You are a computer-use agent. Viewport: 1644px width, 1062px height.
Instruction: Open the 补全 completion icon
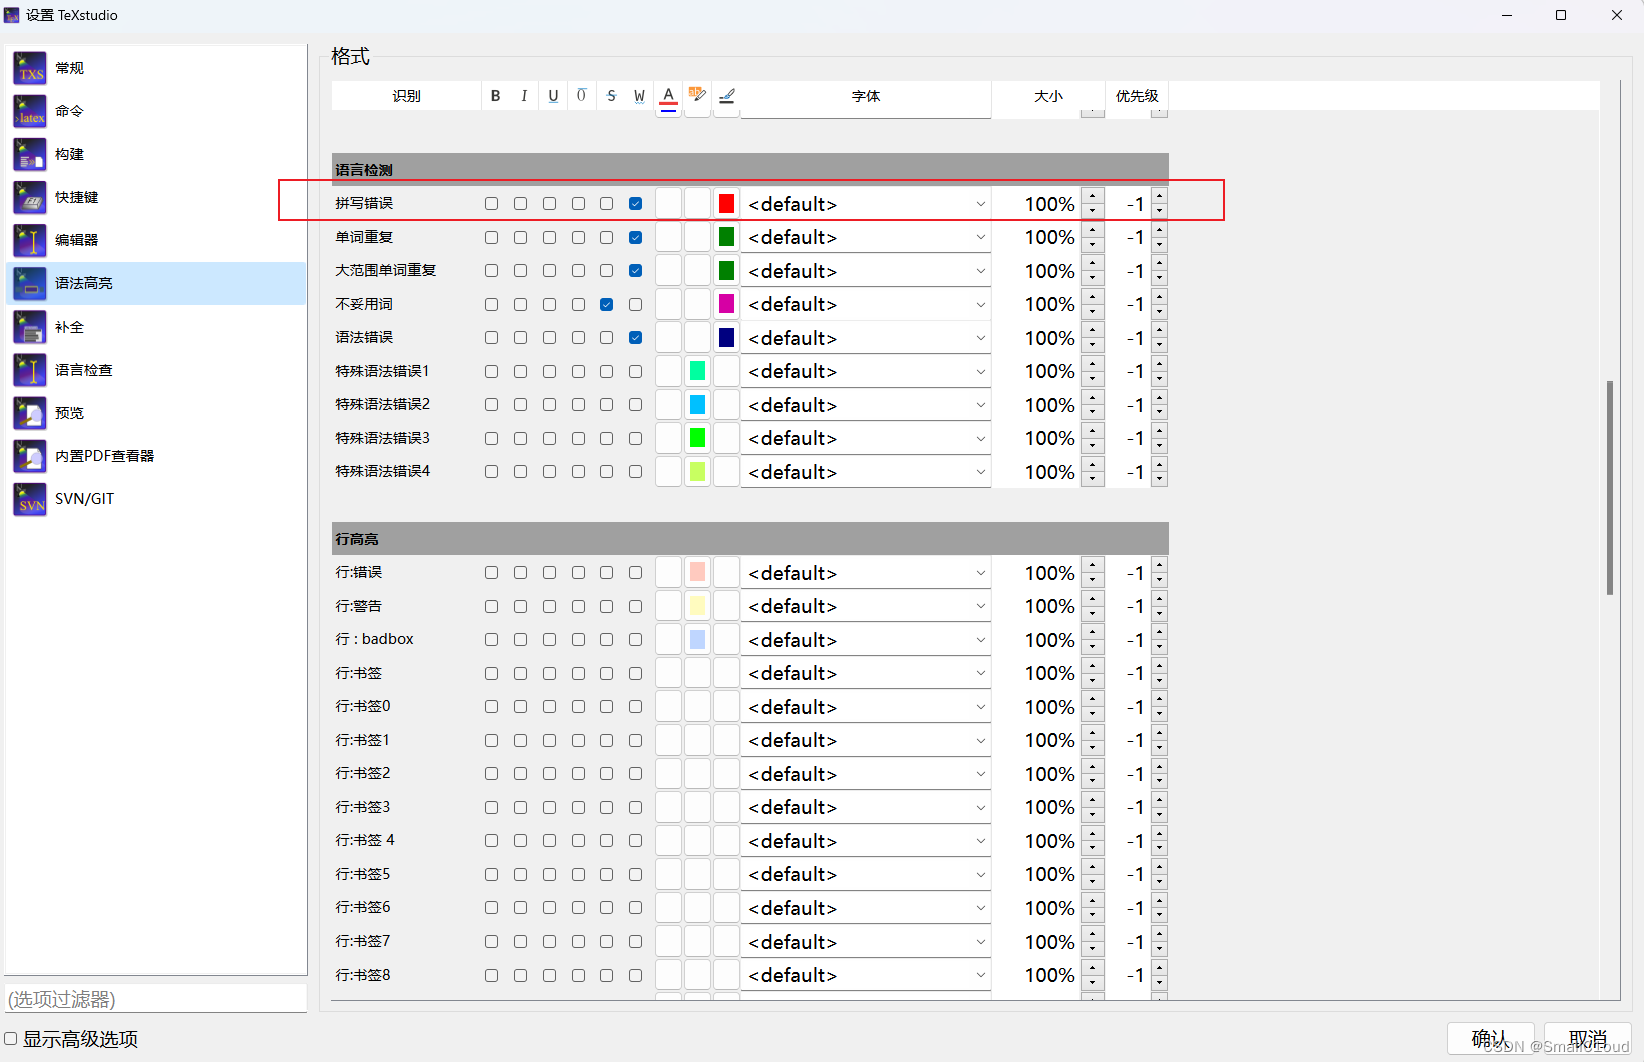(30, 327)
